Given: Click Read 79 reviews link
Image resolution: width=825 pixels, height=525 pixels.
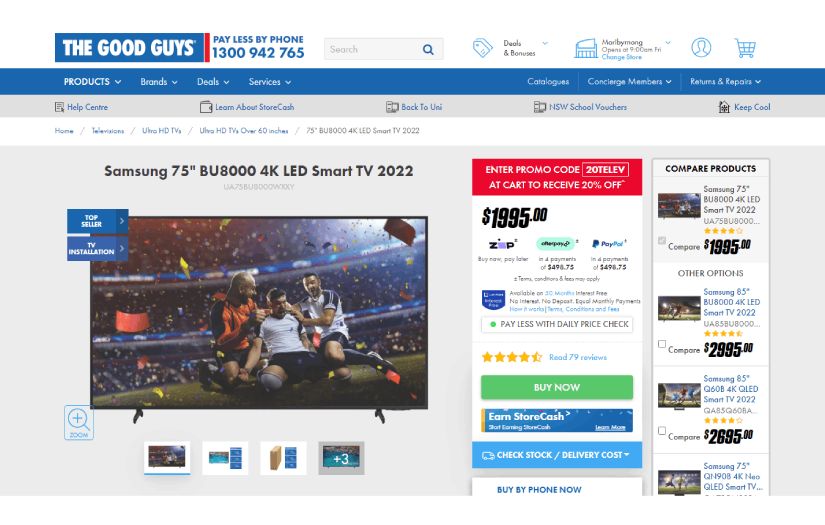Looking at the screenshot, I should tap(578, 357).
